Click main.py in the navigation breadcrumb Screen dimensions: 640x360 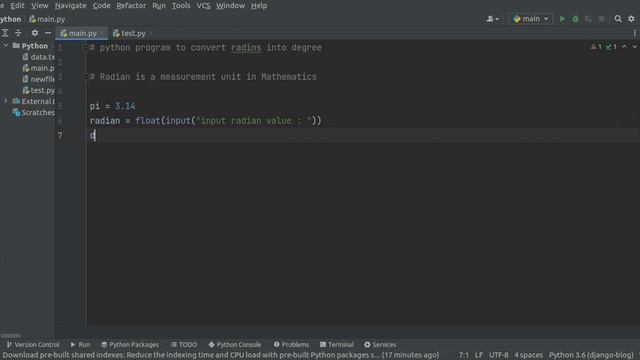point(47,19)
